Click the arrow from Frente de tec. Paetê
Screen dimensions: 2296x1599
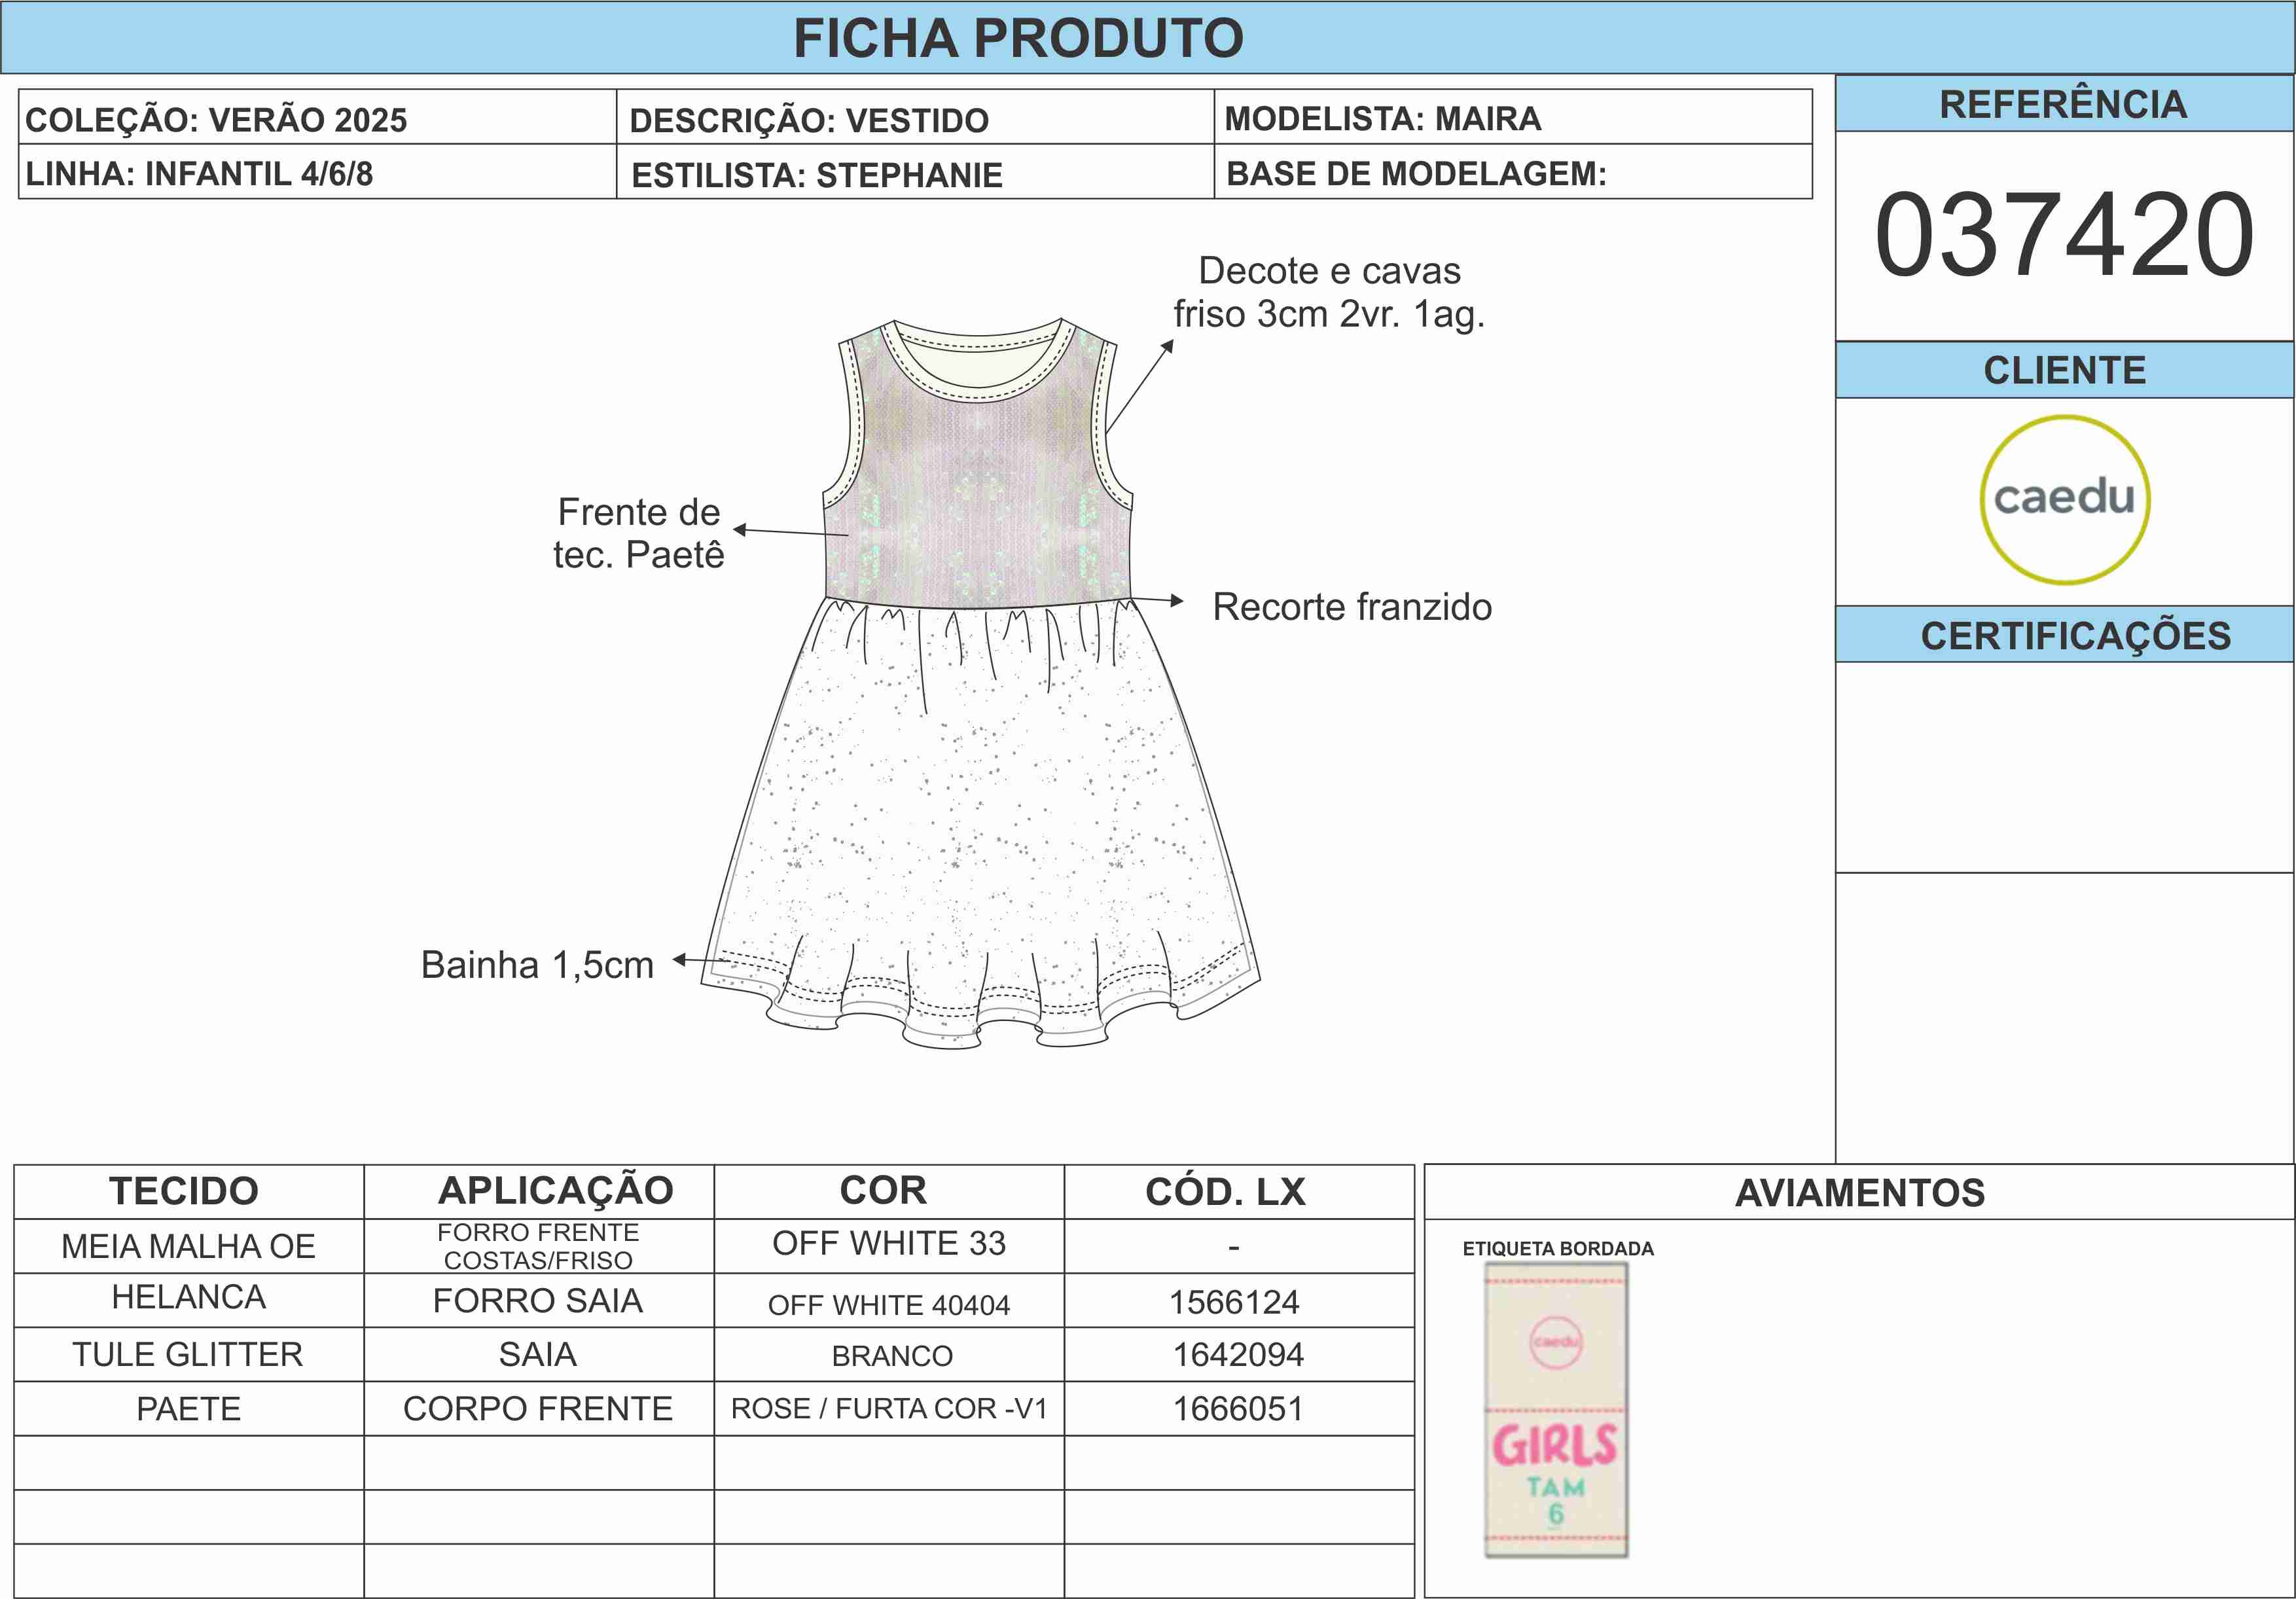790,532
